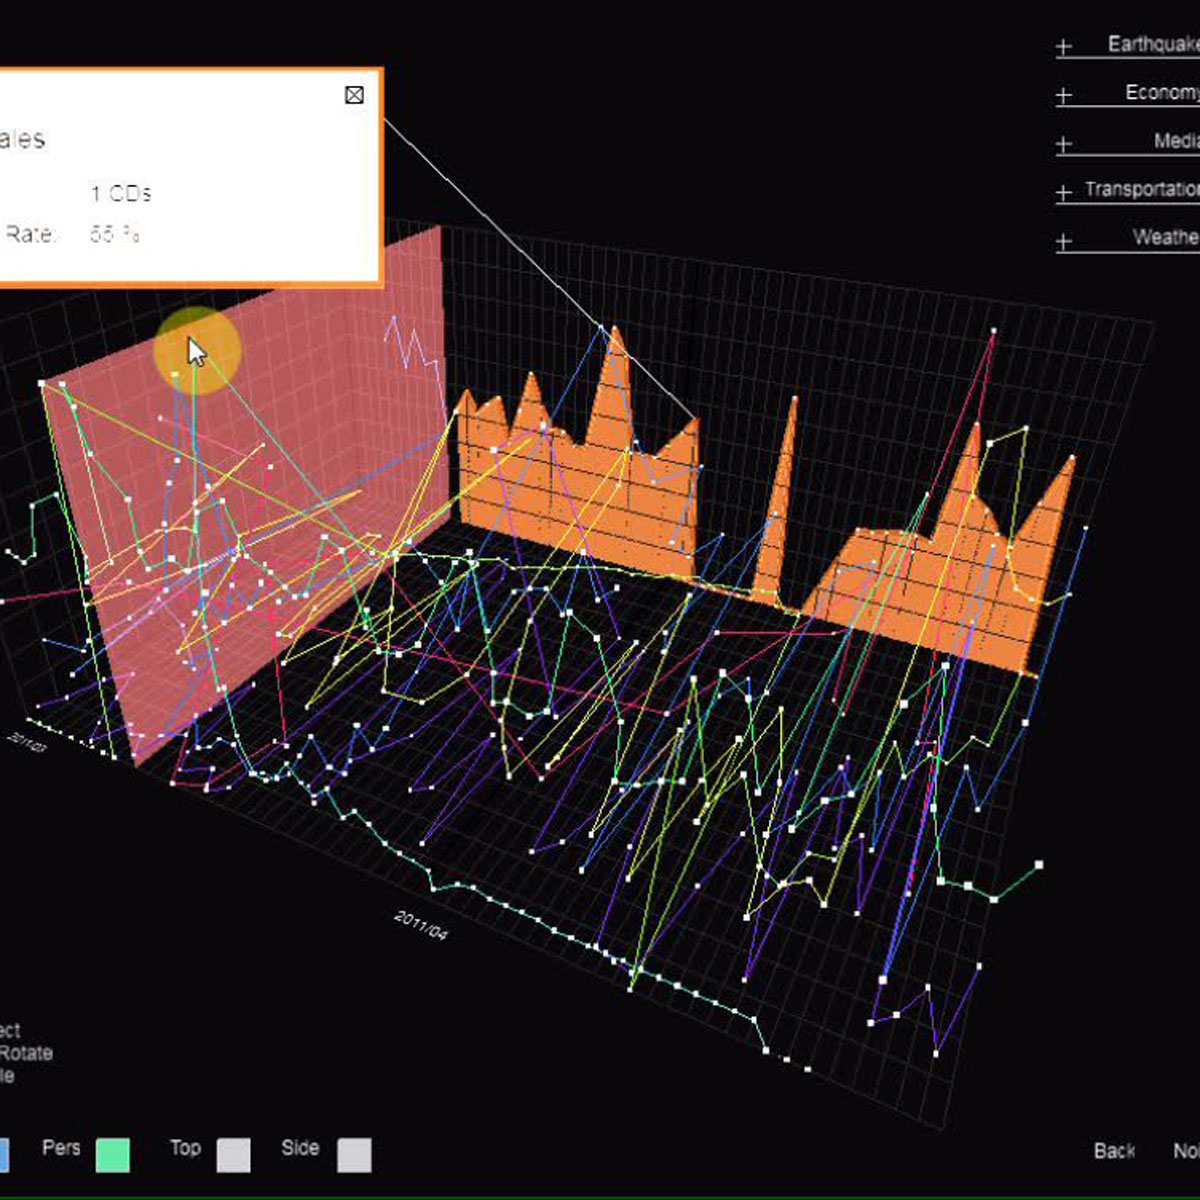The image size is (1200, 1200).
Task: Expand the Media category with its plus
Action: [1064, 144]
